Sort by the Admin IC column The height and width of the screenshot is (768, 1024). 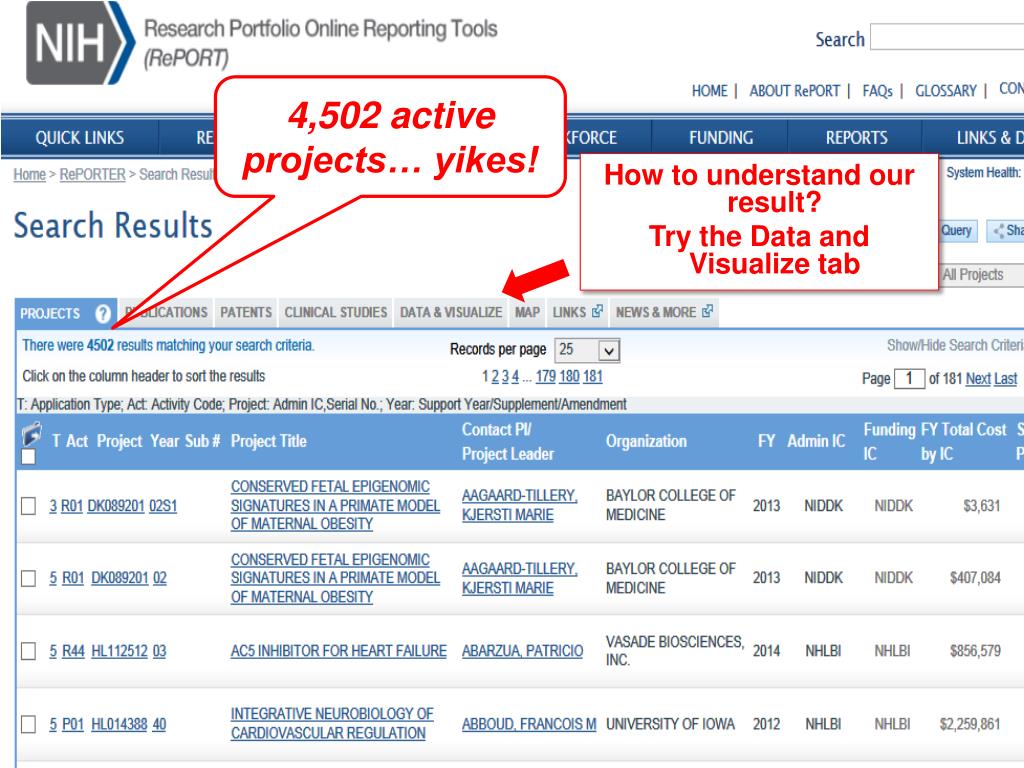[816, 441]
